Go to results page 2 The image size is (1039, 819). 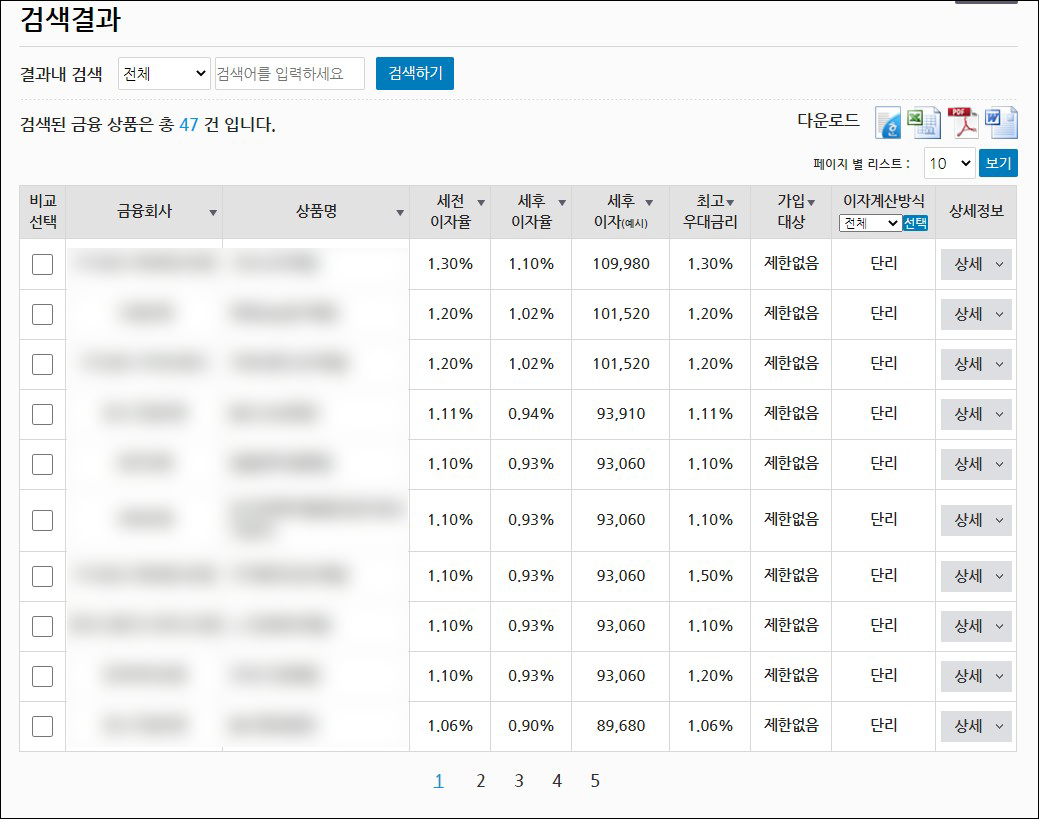click(x=480, y=781)
